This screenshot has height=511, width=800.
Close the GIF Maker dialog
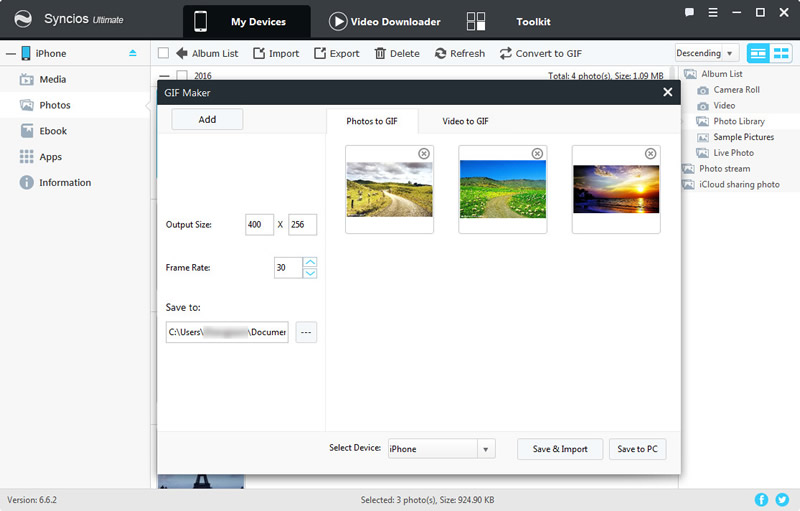pos(667,92)
